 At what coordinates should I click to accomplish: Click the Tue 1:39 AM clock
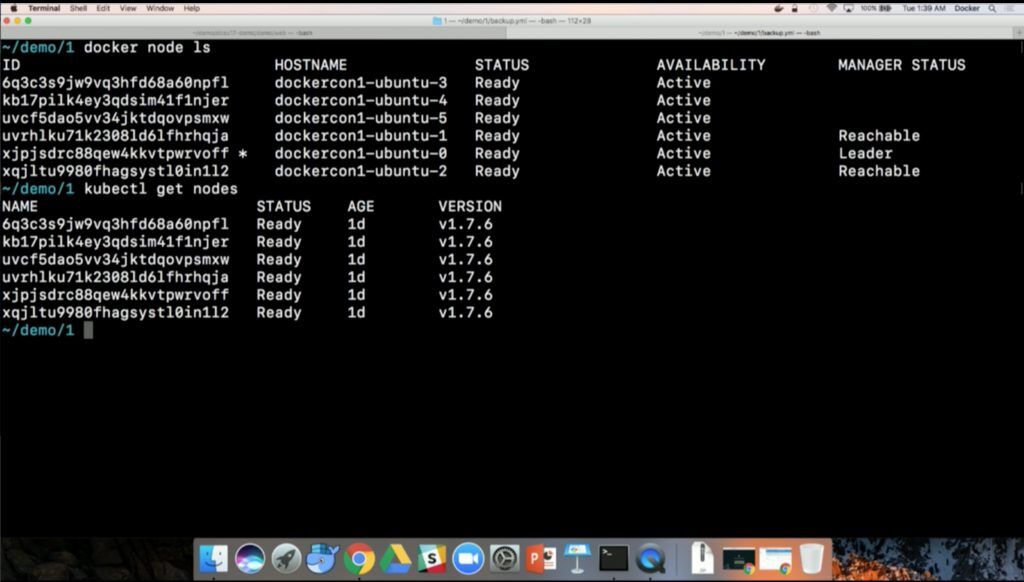coord(923,8)
